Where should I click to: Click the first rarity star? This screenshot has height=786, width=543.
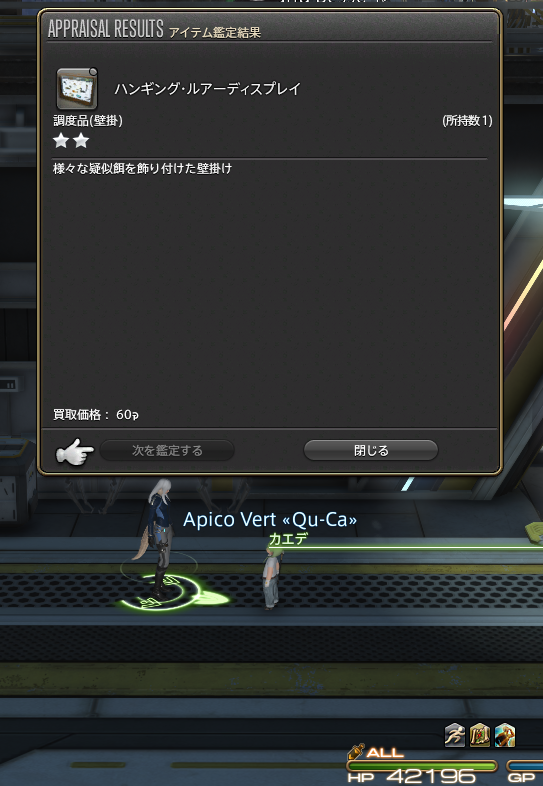click(x=61, y=141)
